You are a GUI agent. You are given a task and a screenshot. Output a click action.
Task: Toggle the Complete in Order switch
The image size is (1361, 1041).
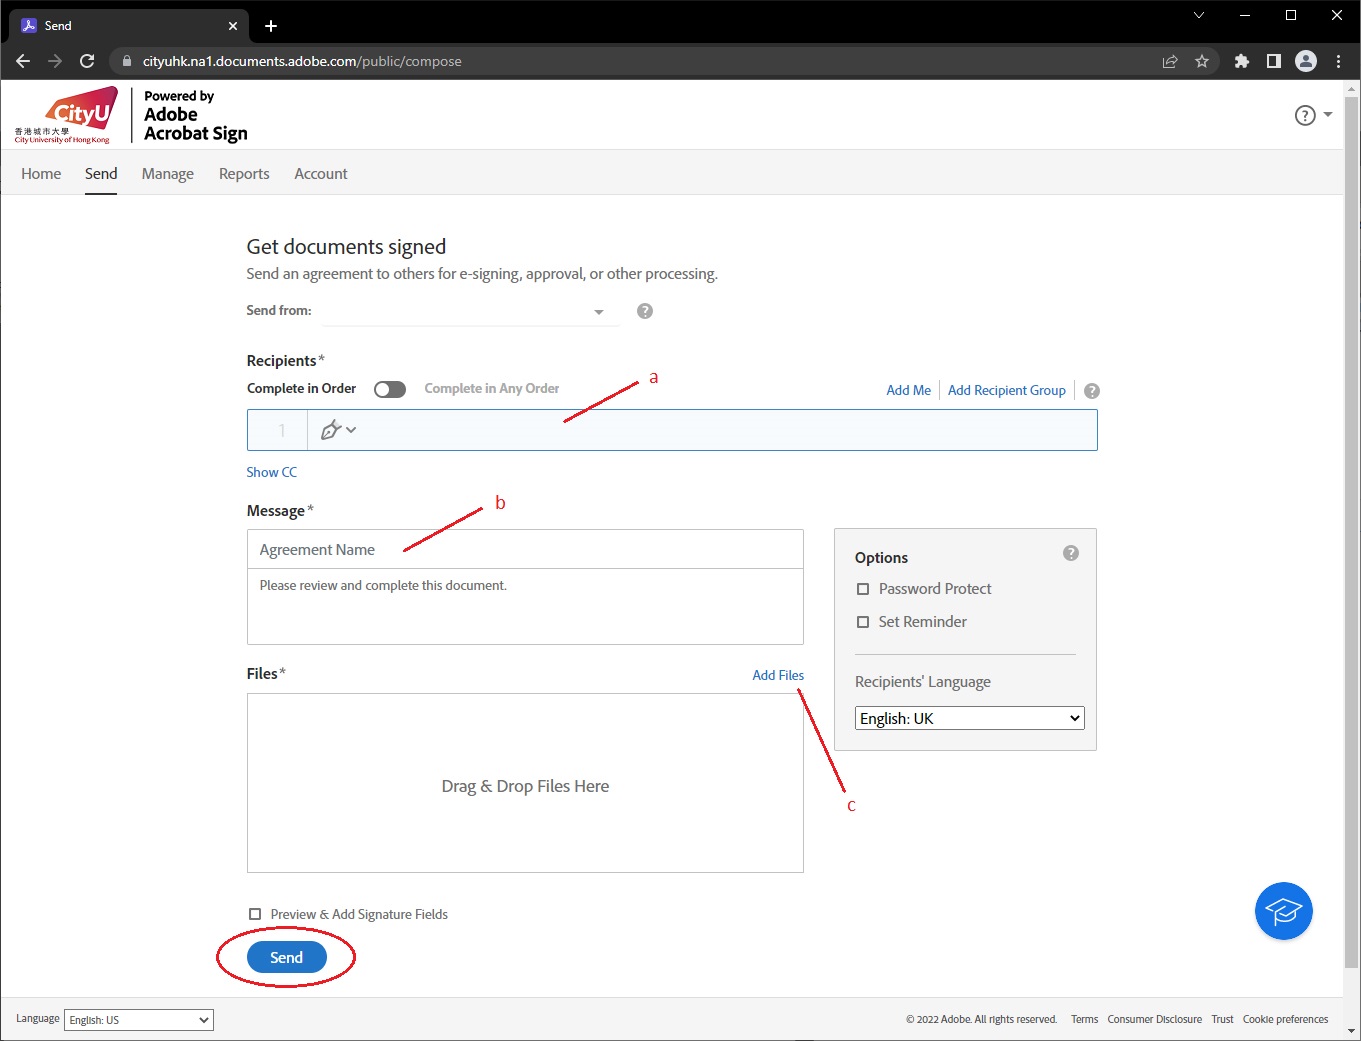coord(390,389)
